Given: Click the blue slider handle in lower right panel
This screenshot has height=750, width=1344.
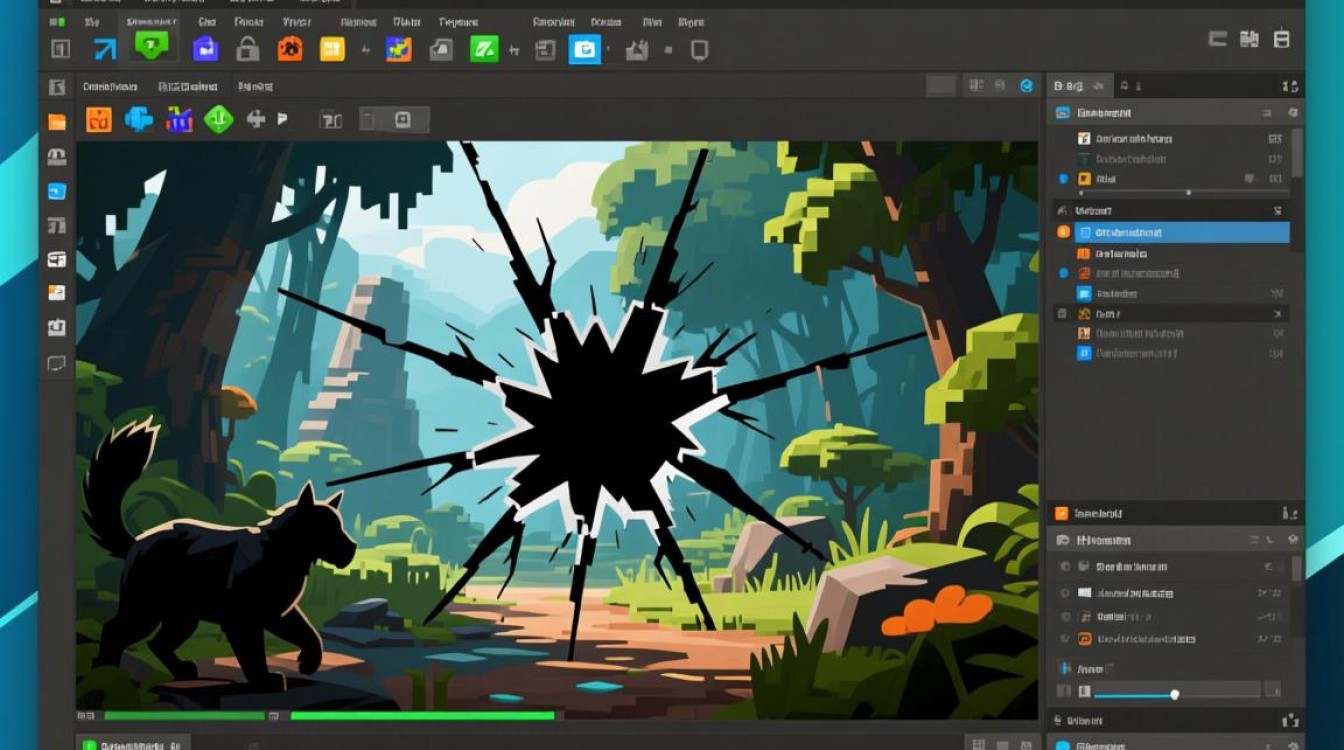Looking at the screenshot, I should (x=1174, y=694).
